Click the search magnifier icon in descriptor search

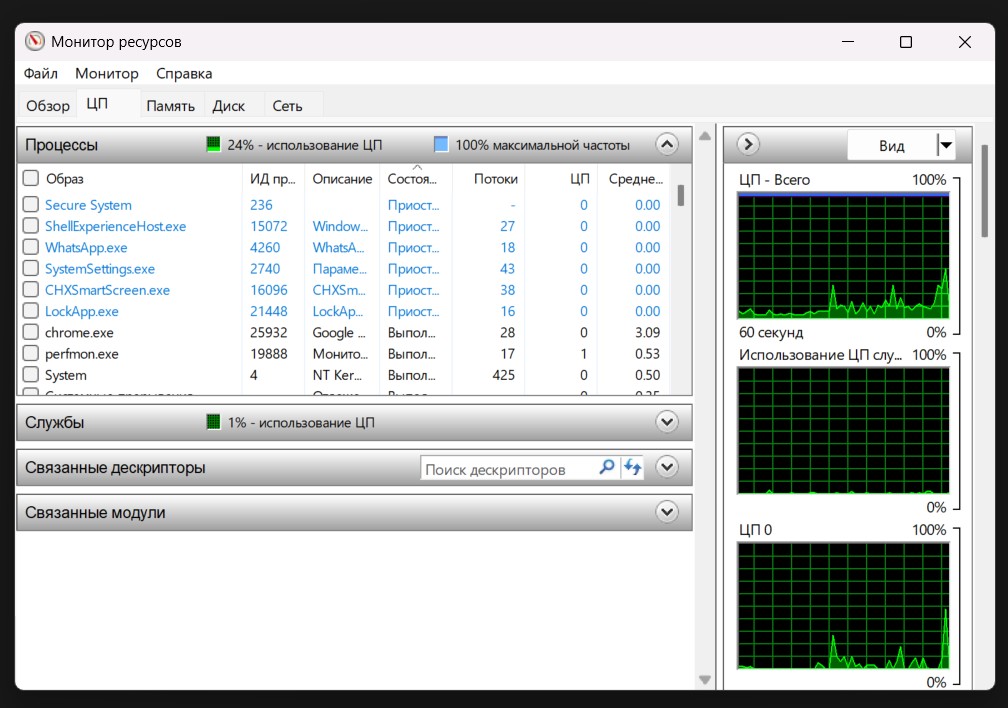tap(606, 467)
